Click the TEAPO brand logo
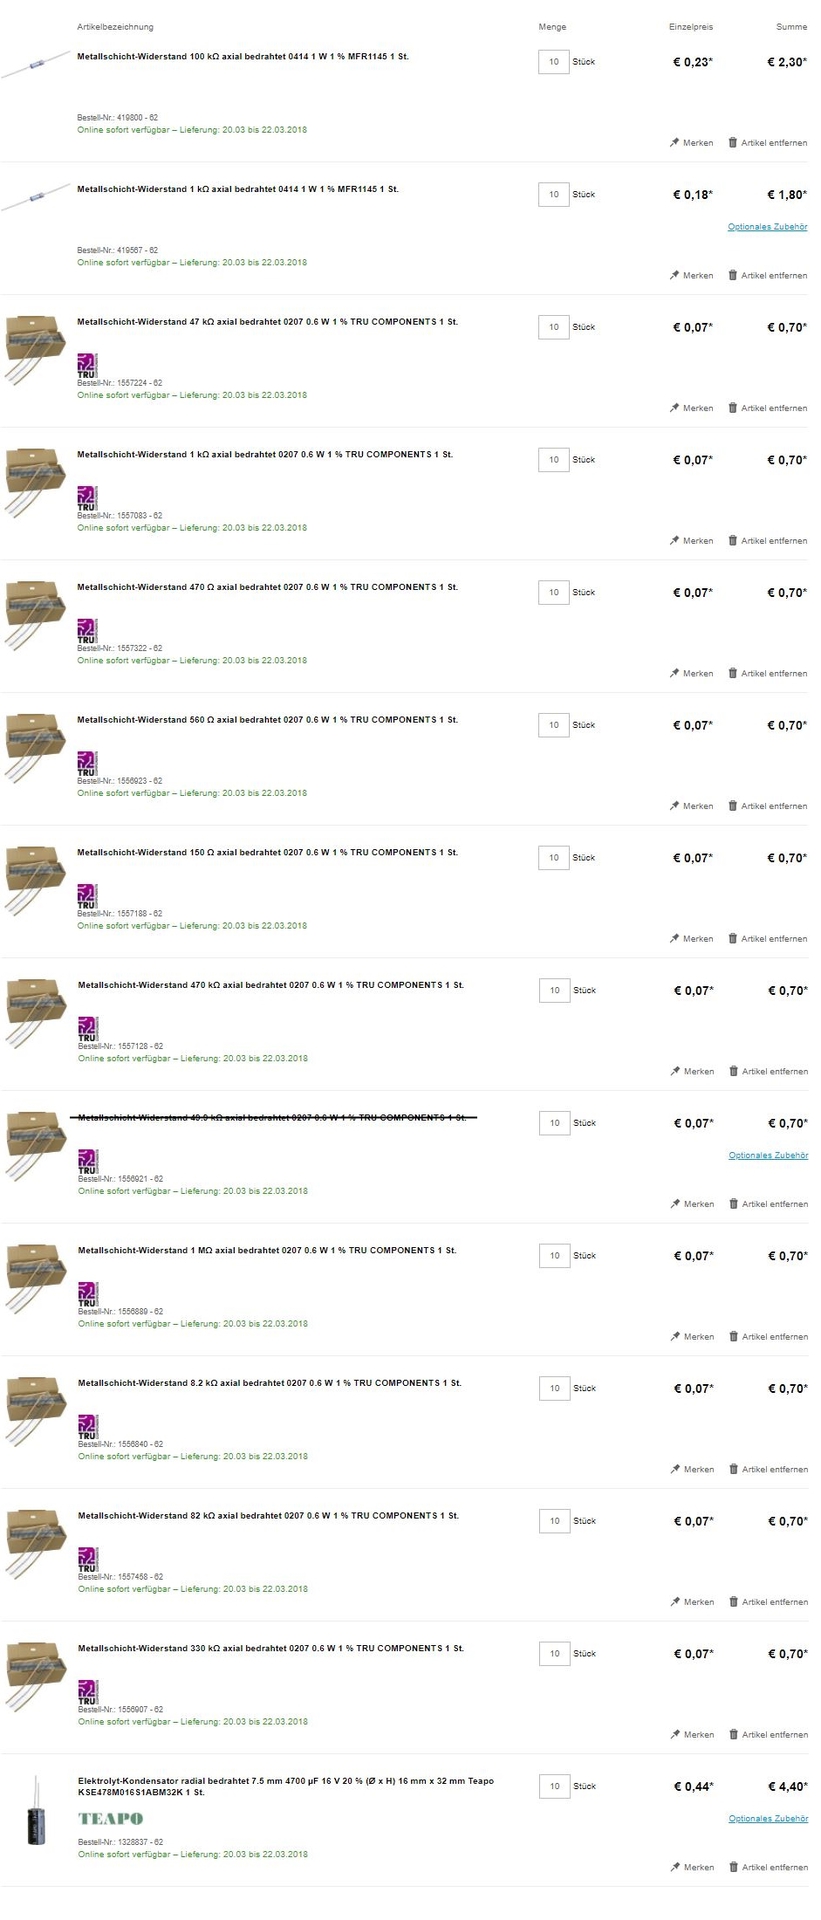The image size is (821, 1920). [110, 1818]
